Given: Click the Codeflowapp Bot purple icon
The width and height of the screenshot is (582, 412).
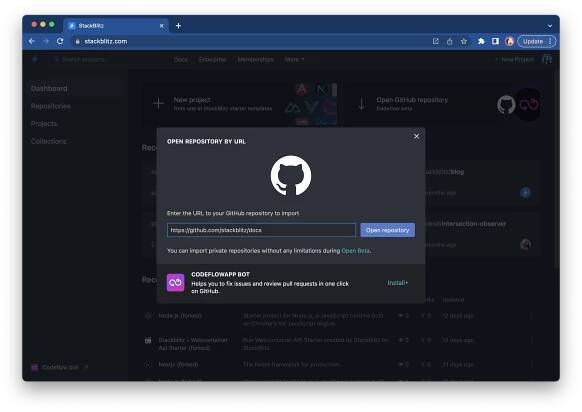Looking at the screenshot, I should (175, 283).
